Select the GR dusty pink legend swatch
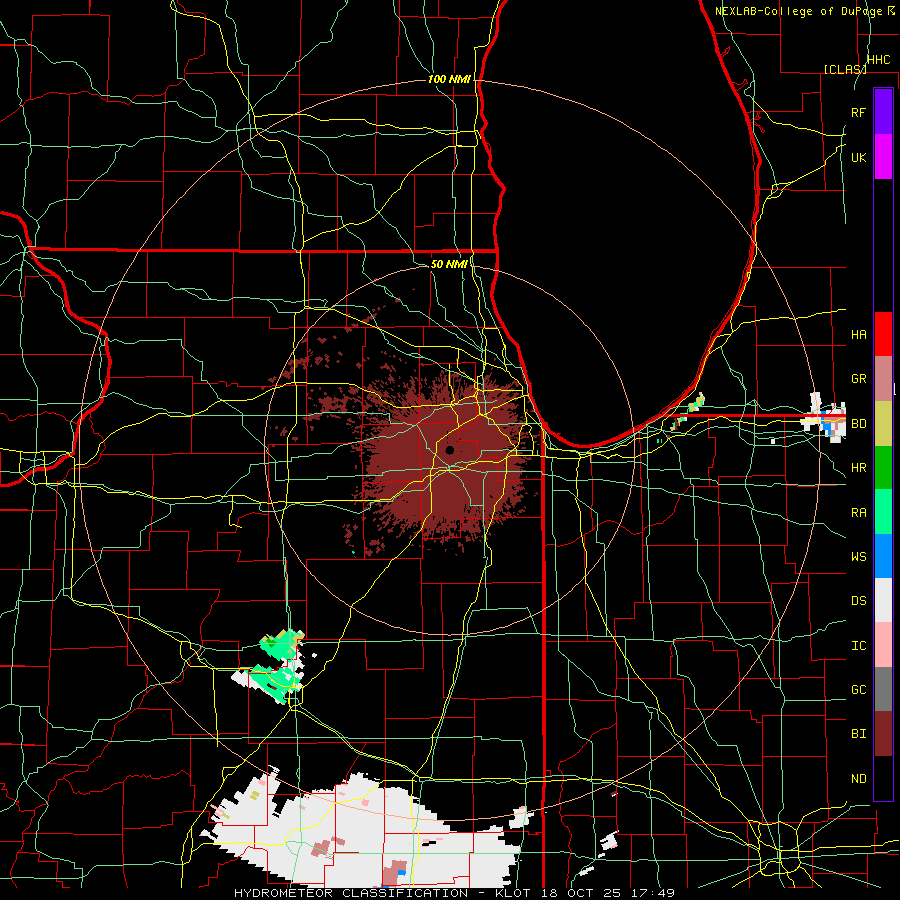900x900 pixels. [883, 379]
